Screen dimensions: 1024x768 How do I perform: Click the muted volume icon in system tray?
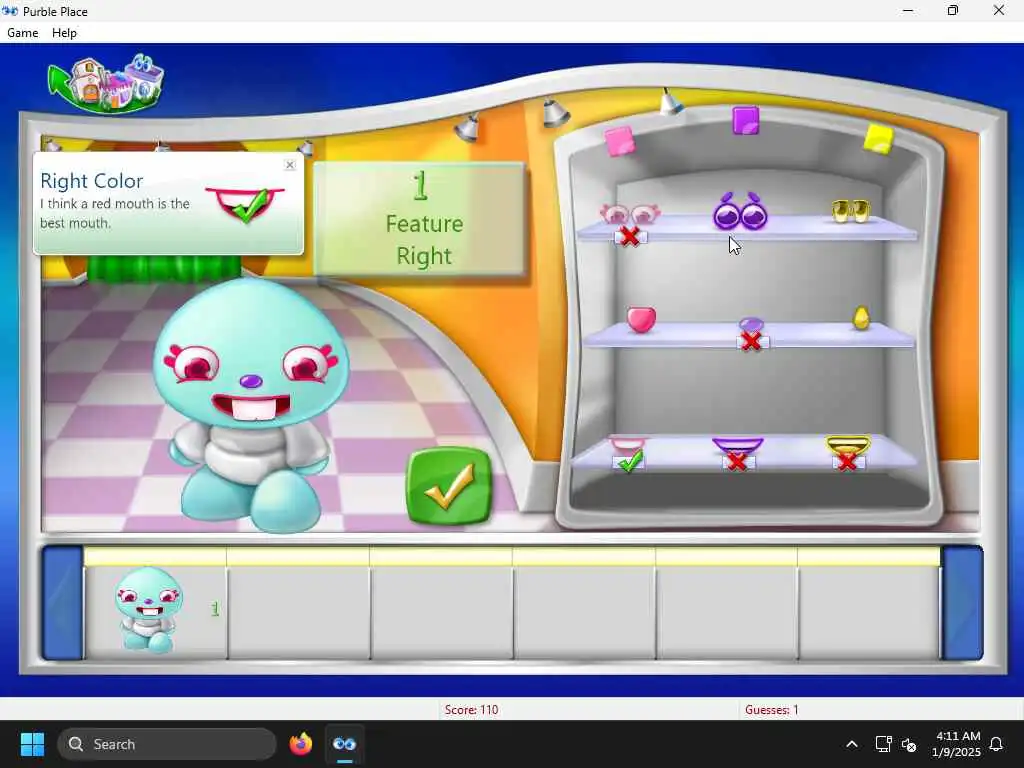tap(908, 744)
